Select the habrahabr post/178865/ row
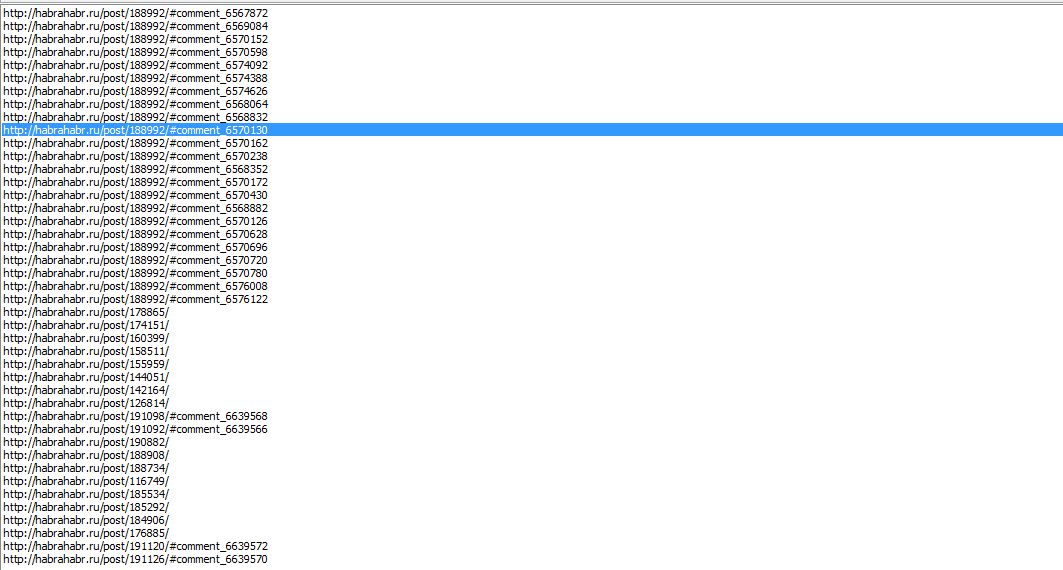 [86, 312]
